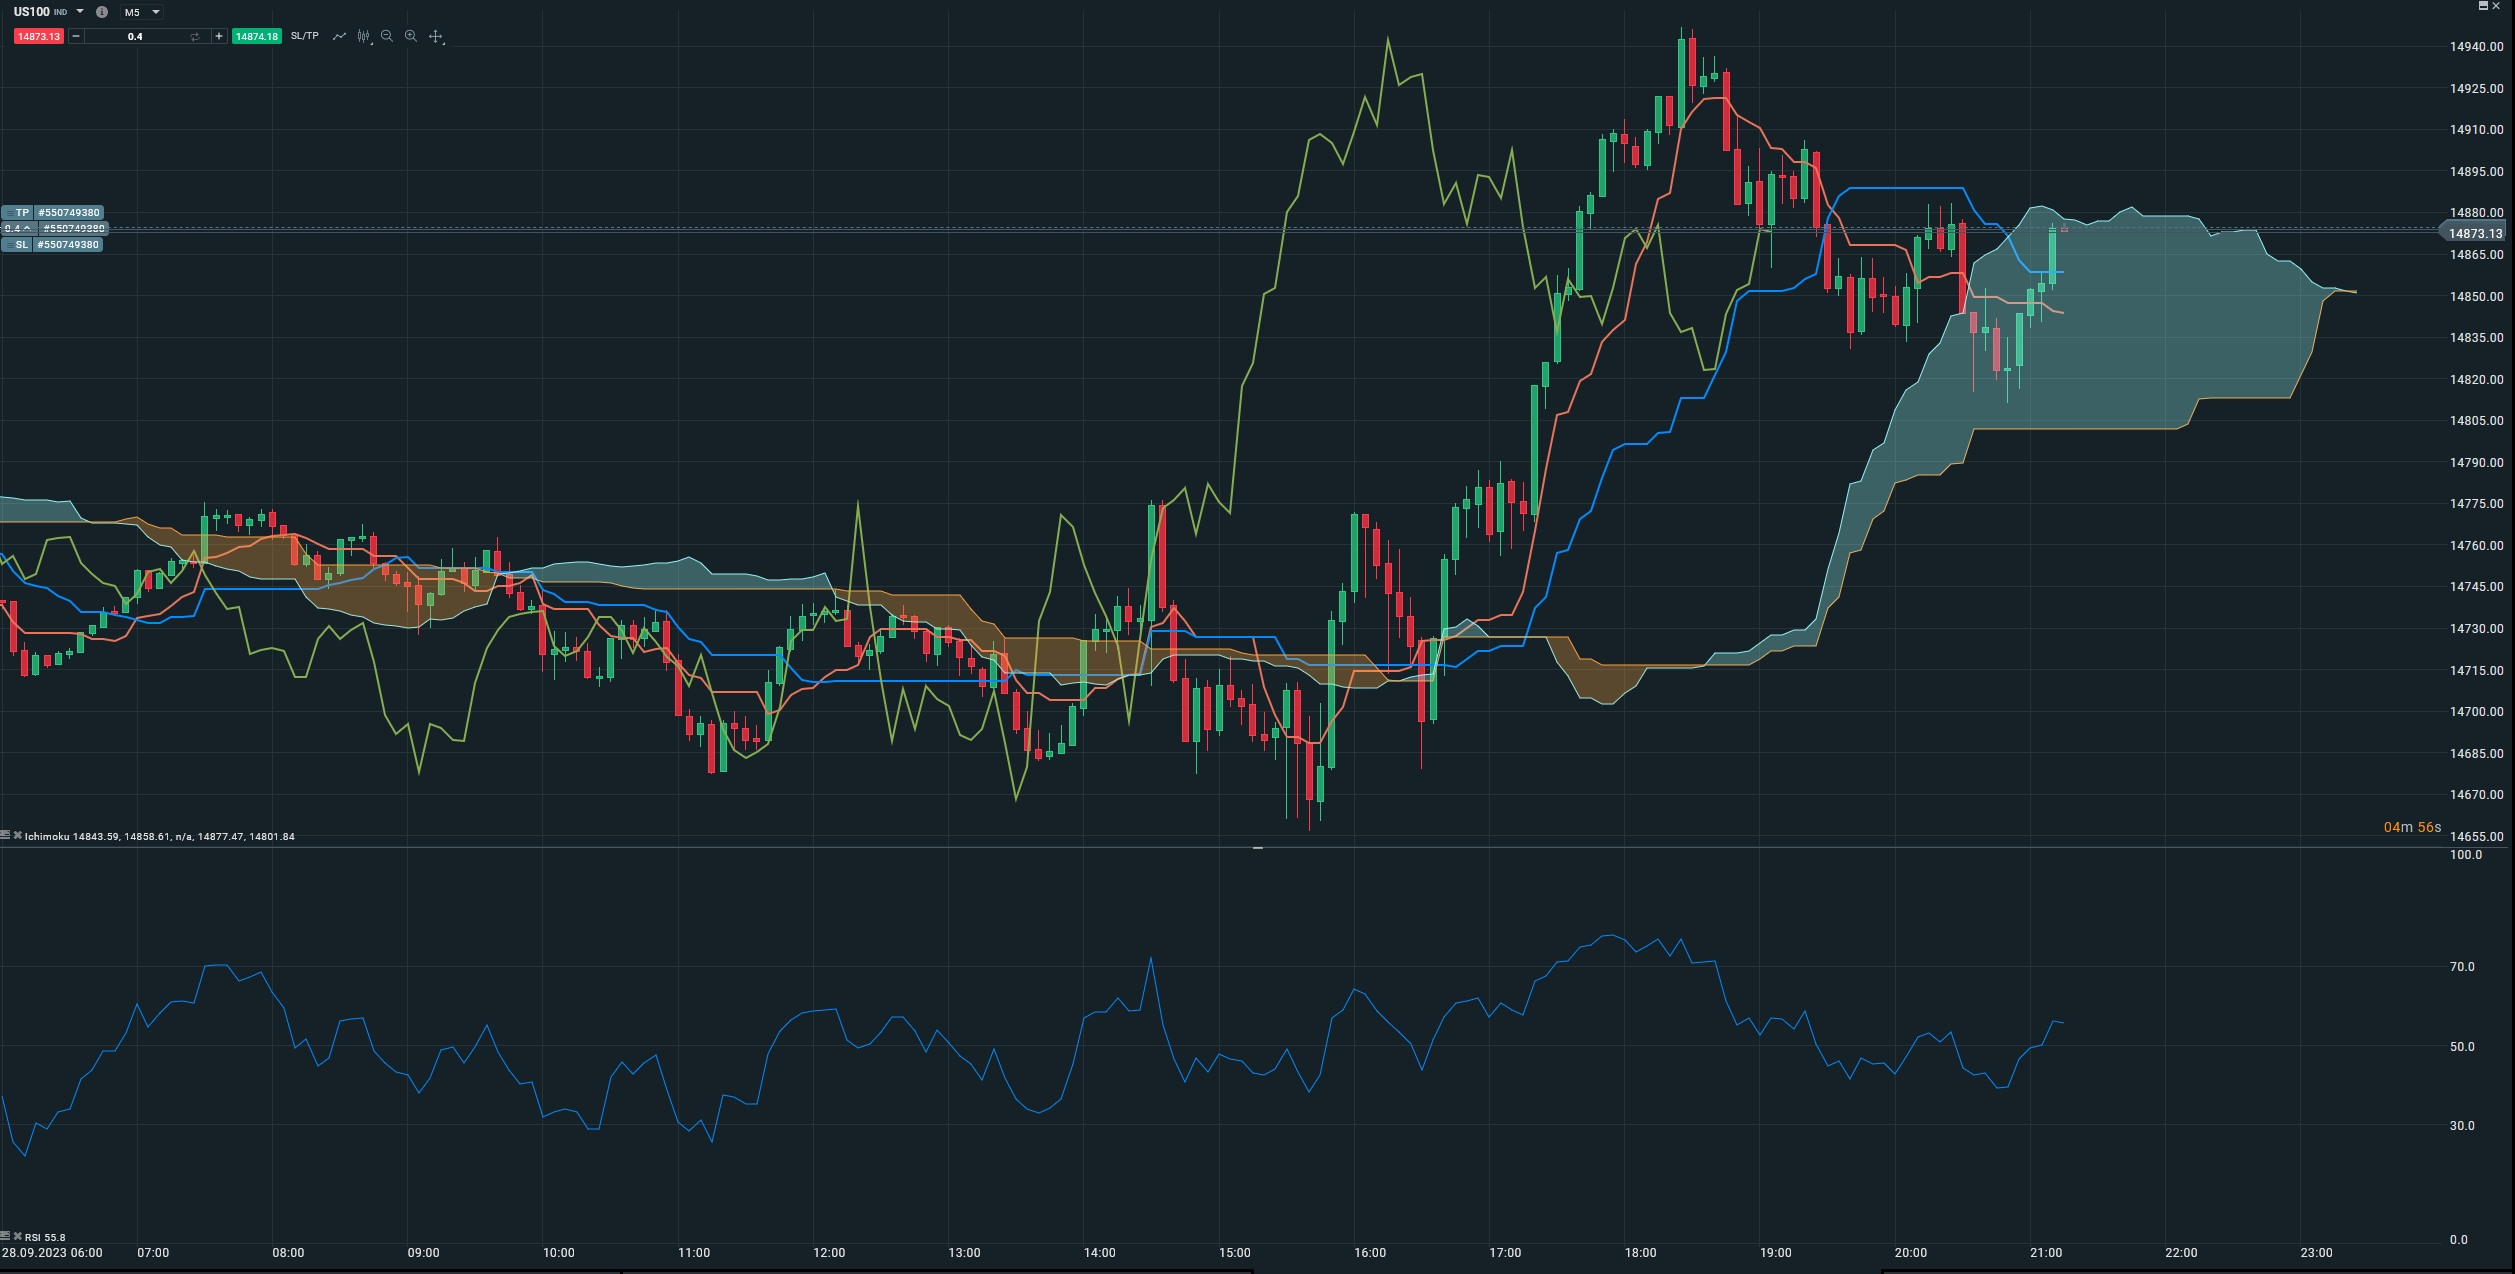Increase volume with the plus button
This screenshot has height=1274, width=2515.
[219, 36]
